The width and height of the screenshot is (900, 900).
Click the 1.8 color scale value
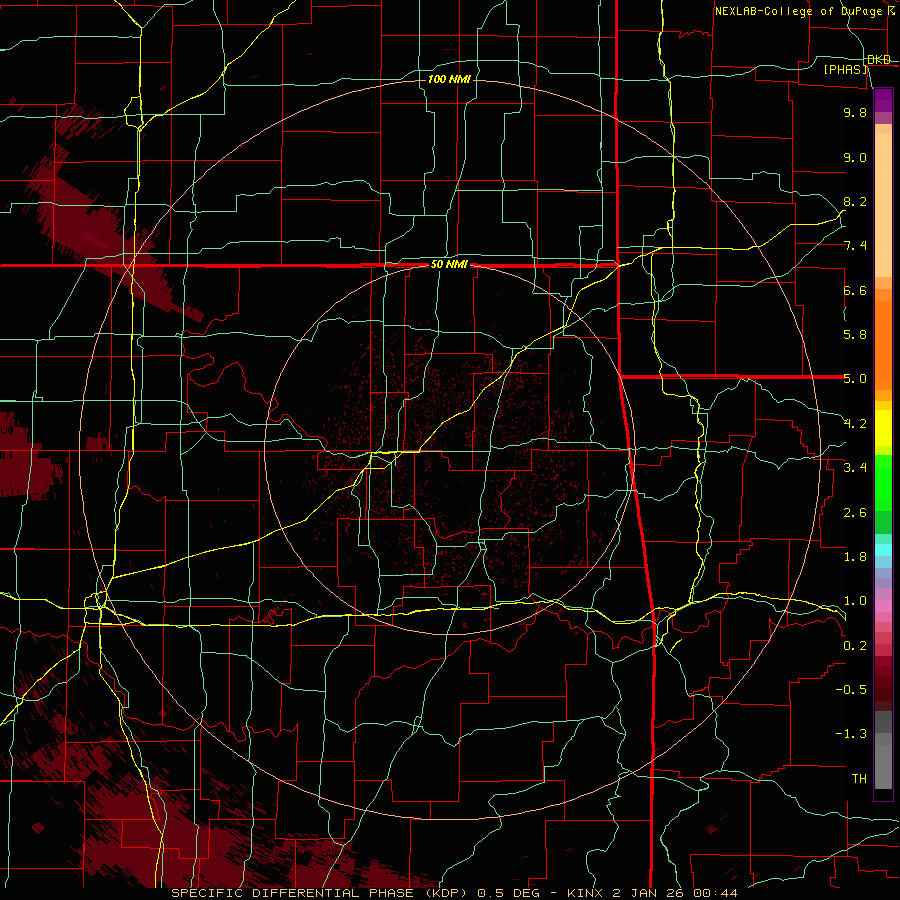pos(855,557)
